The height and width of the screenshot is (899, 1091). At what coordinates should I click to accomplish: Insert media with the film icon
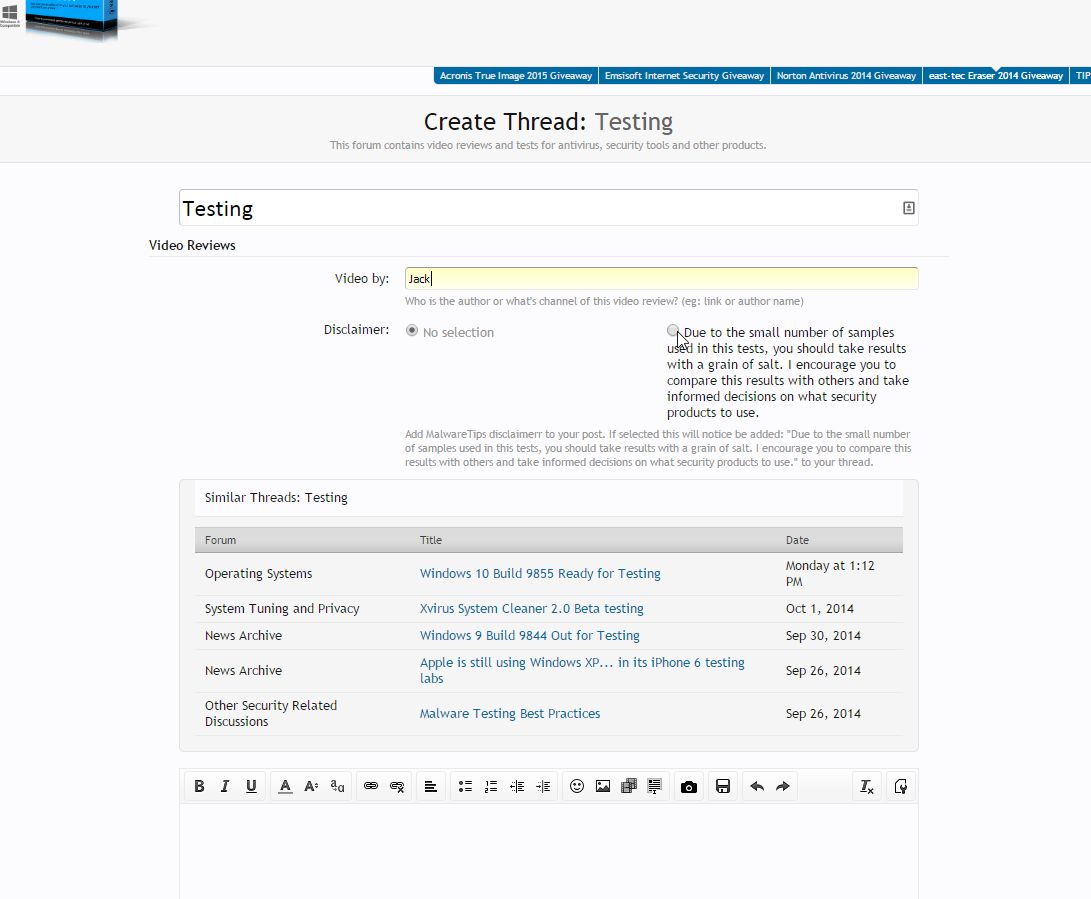point(629,786)
